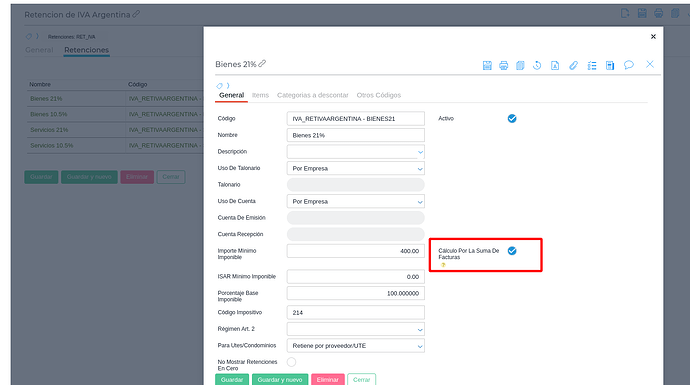This screenshot has height=385, width=690.
Task: Click the pink Eliminar button in the dialog
Action: [328, 379]
